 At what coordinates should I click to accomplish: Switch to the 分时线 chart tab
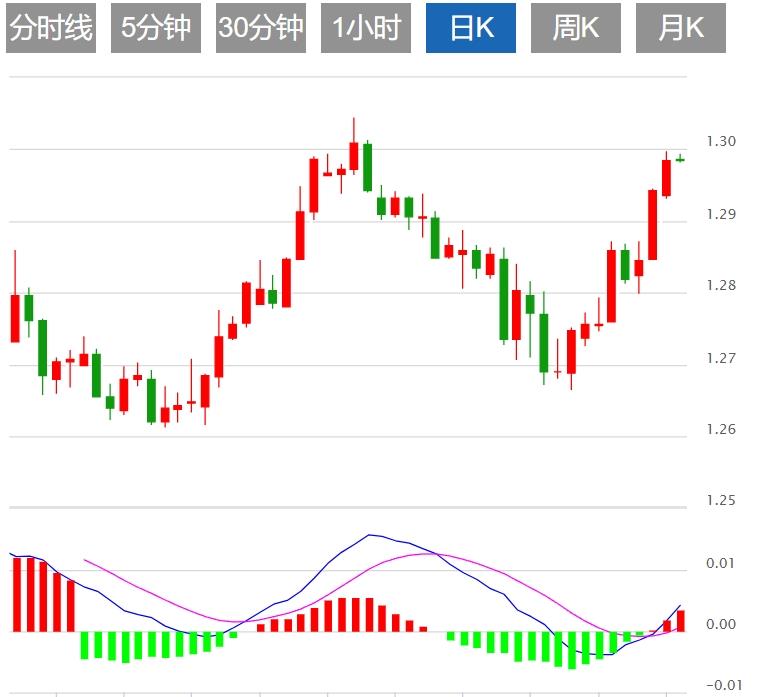(x=50, y=28)
